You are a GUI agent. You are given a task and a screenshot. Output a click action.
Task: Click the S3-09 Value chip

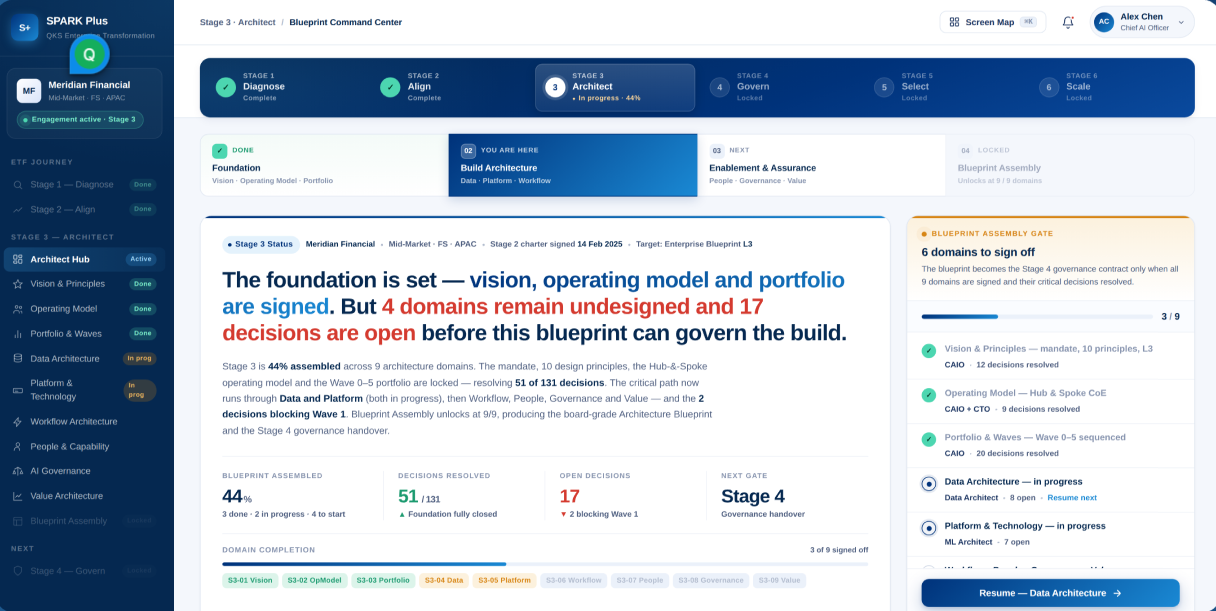(x=779, y=580)
